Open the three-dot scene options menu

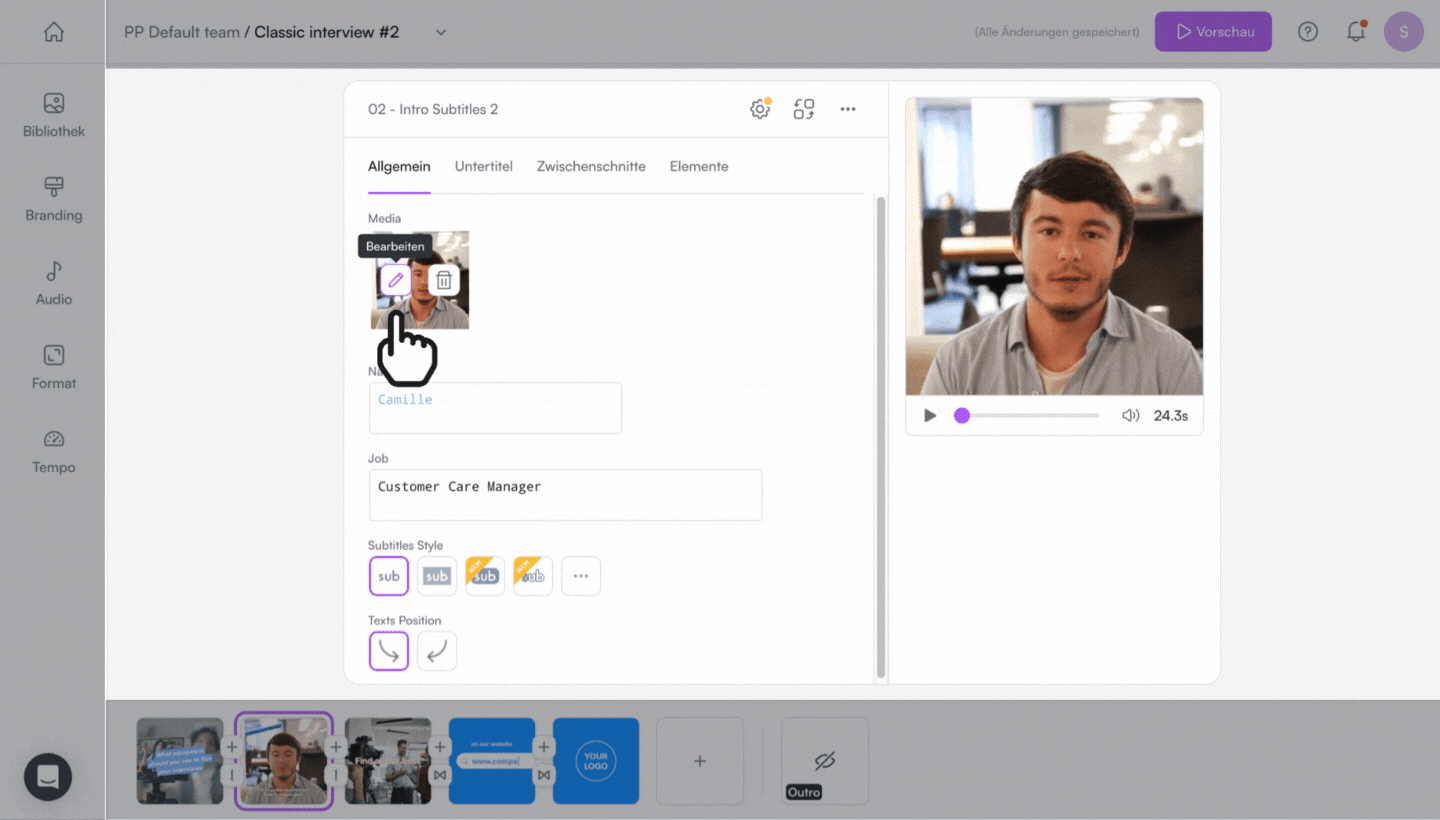coord(848,109)
